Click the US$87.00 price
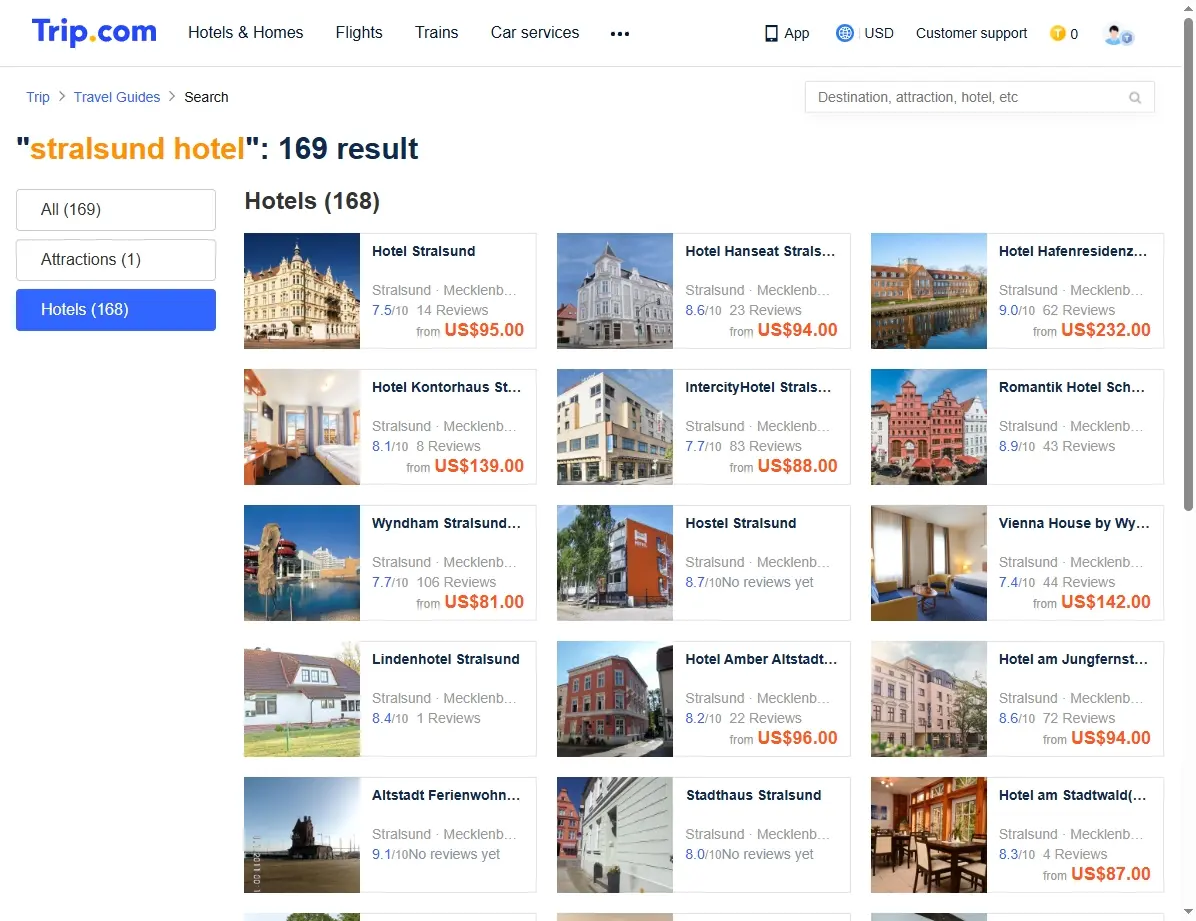Image resolution: width=1196 pixels, height=921 pixels. point(1111,874)
